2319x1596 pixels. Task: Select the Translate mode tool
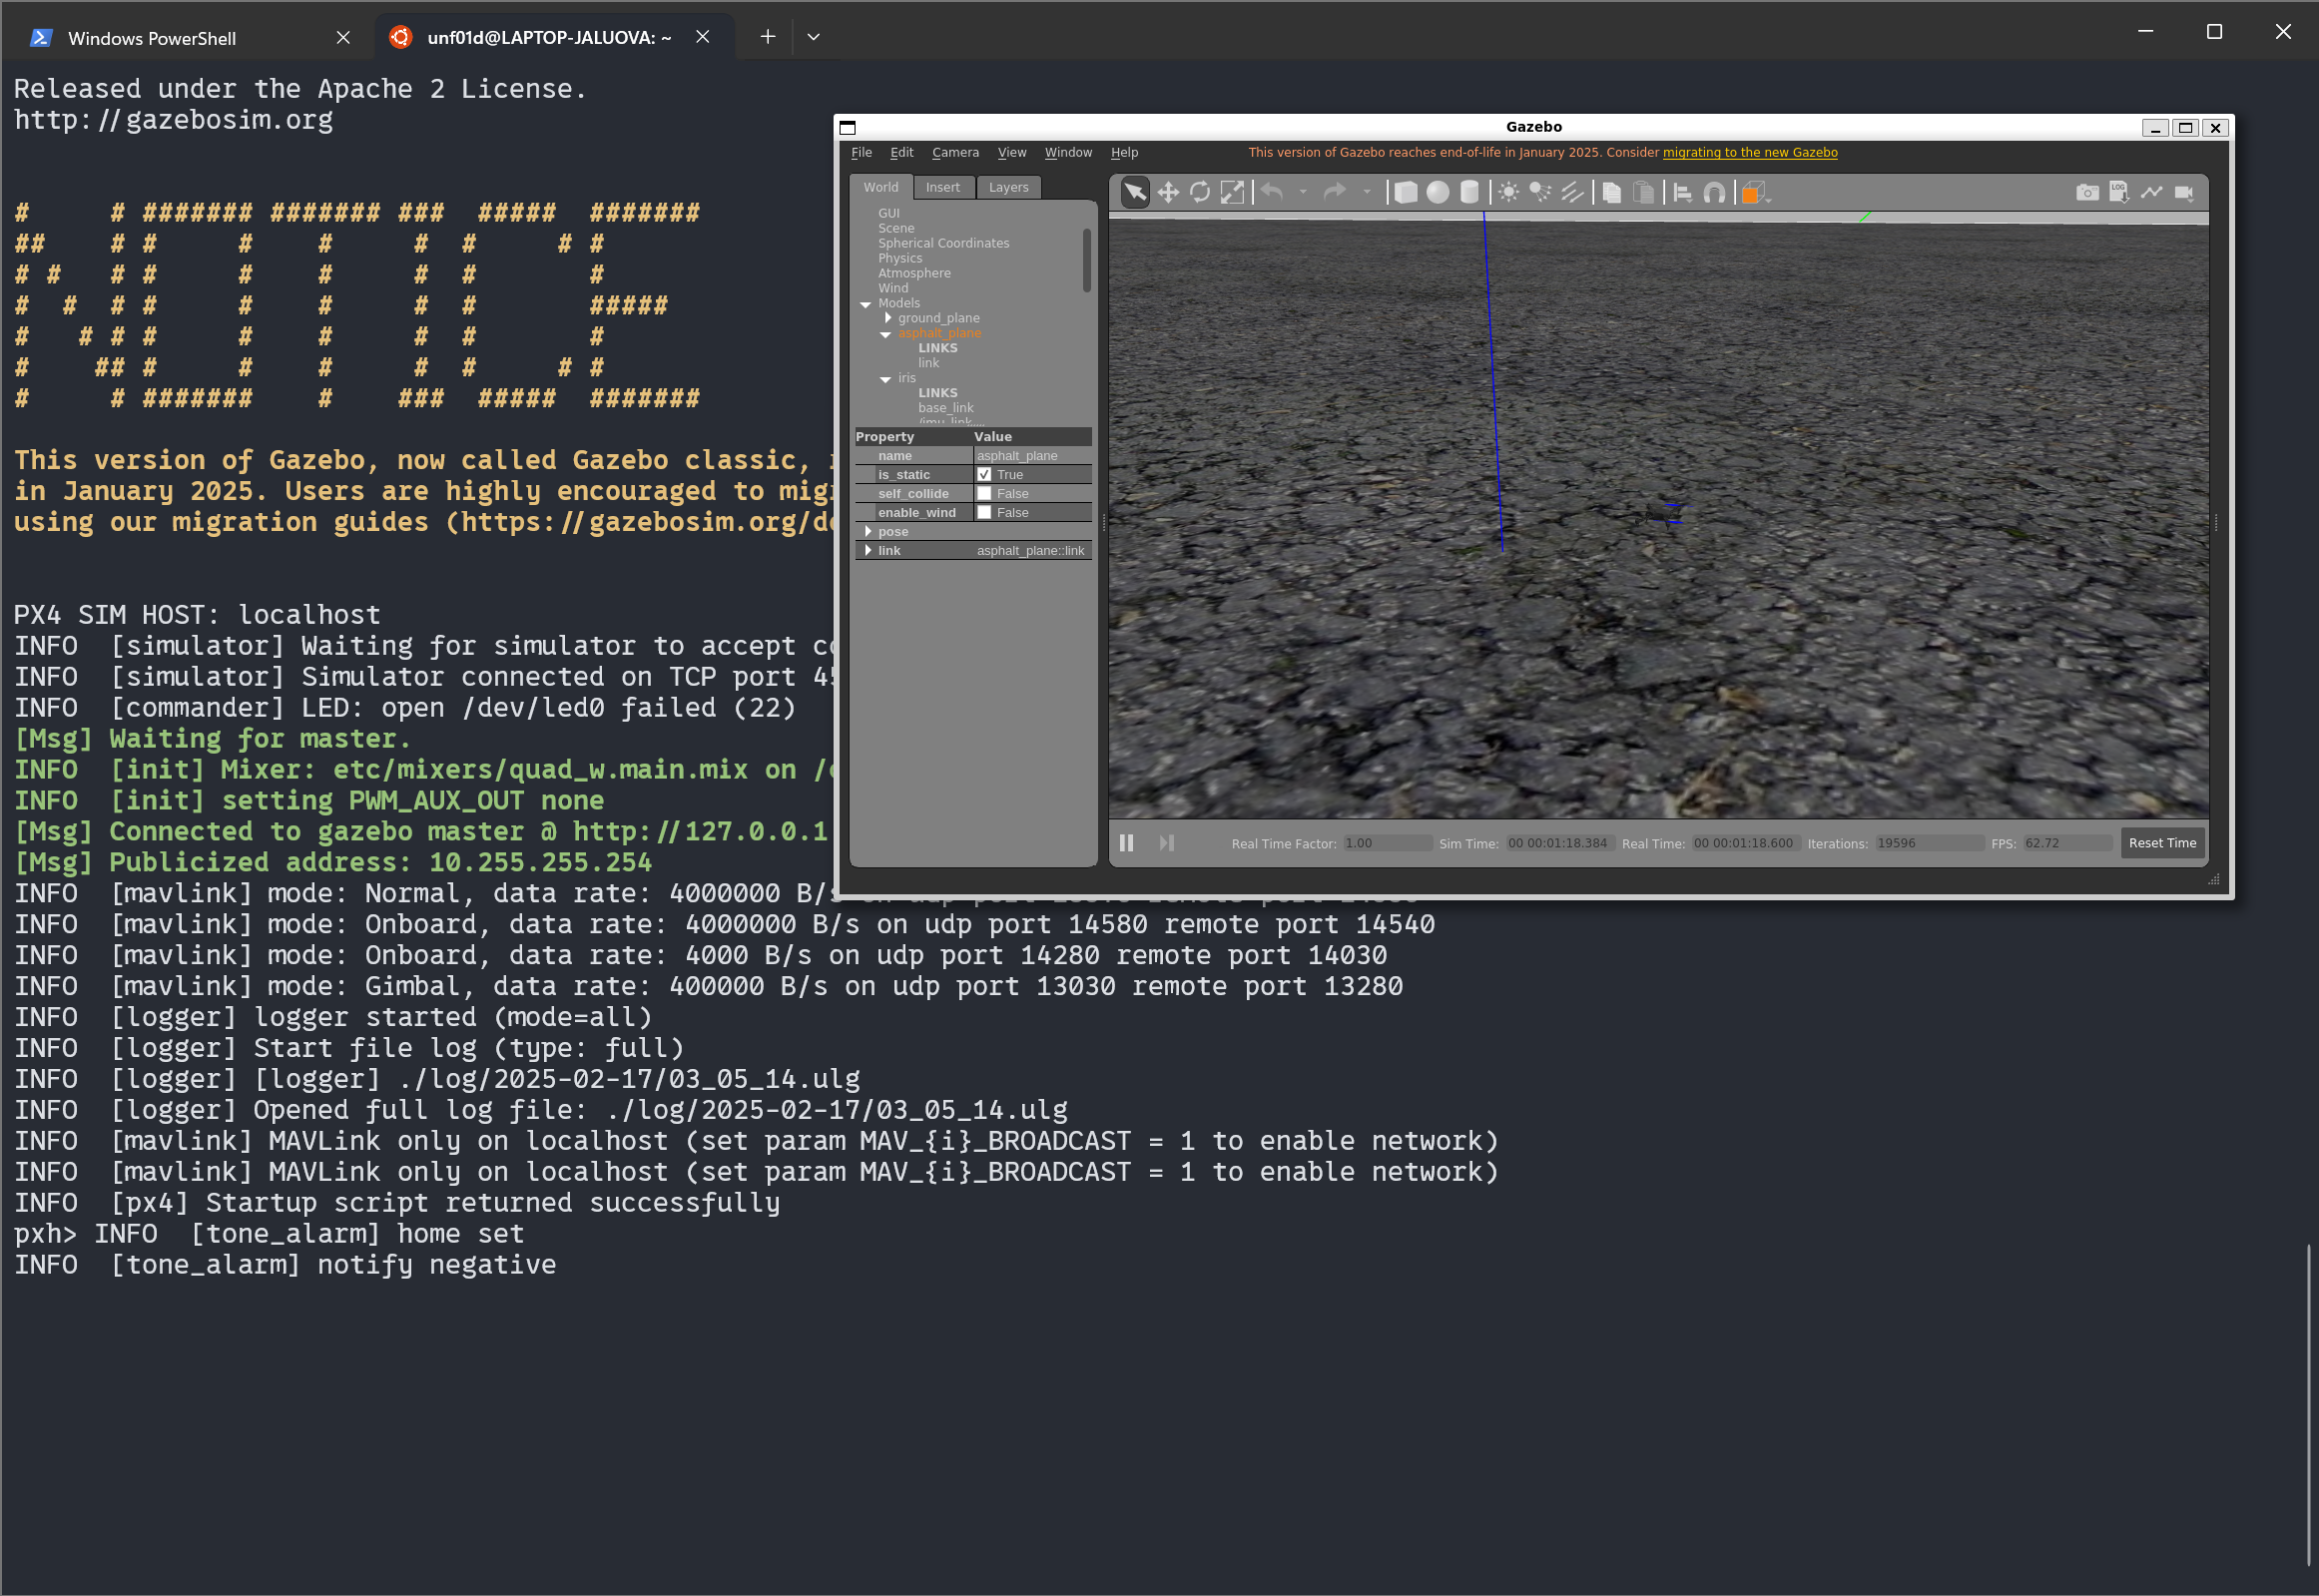[x=1168, y=192]
